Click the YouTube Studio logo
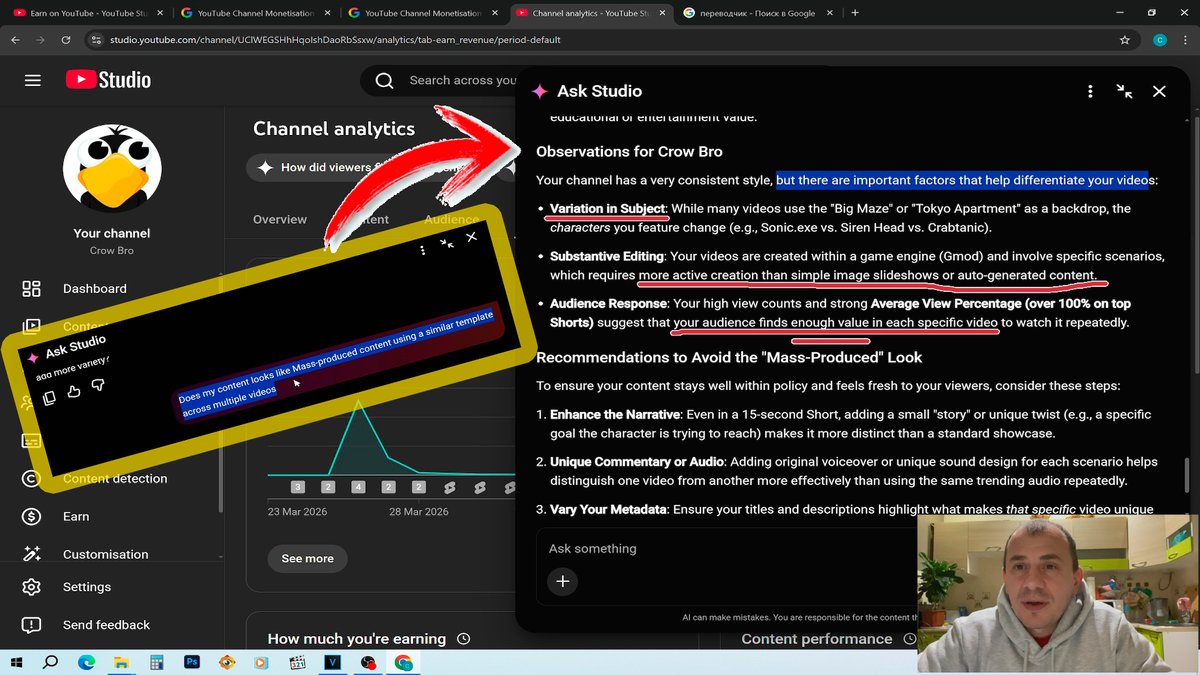Image resolution: width=1200 pixels, height=675 pixels. [x=109, y=80]
